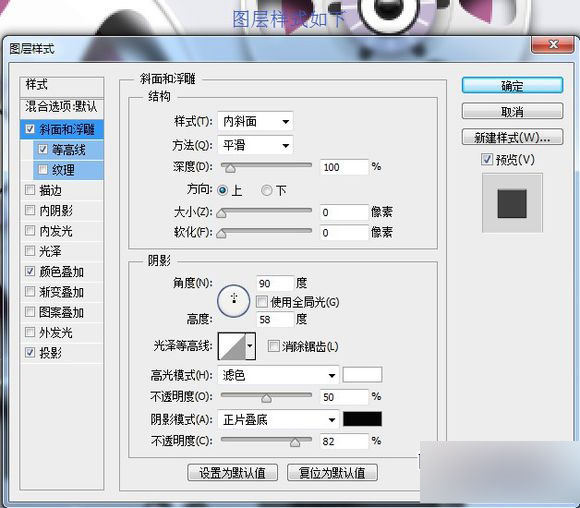Click the 软化(F) slider handle
This screenshot has width=580, height=508.
point(221,234)
